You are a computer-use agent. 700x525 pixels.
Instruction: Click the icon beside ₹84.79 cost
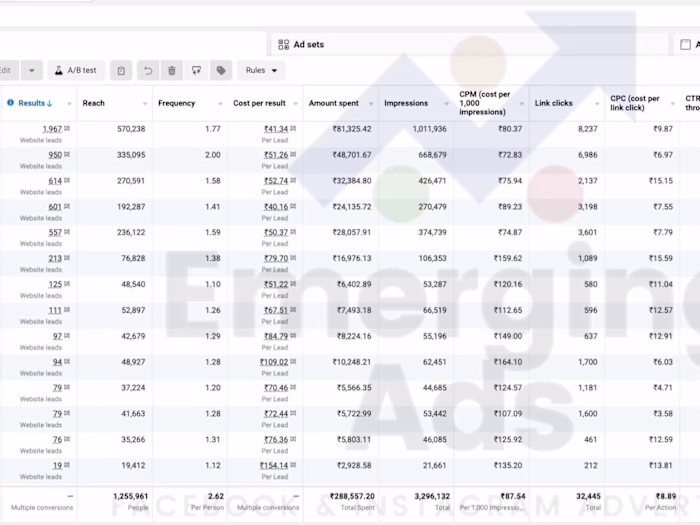click(x=293, y=335)
